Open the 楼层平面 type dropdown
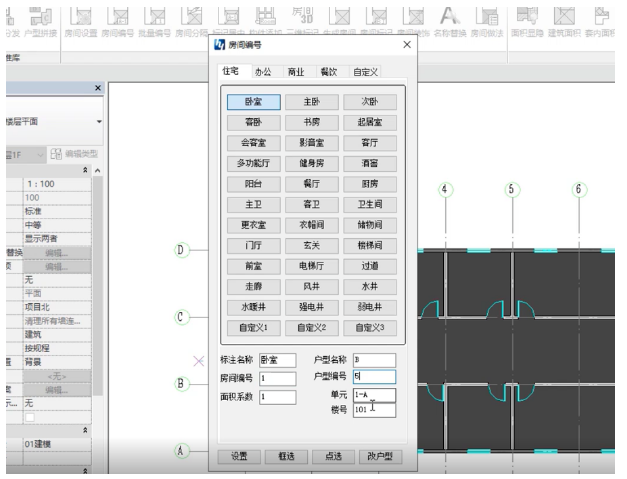The width and height of the screenshot is (627, 479). [x=99, y=122]
